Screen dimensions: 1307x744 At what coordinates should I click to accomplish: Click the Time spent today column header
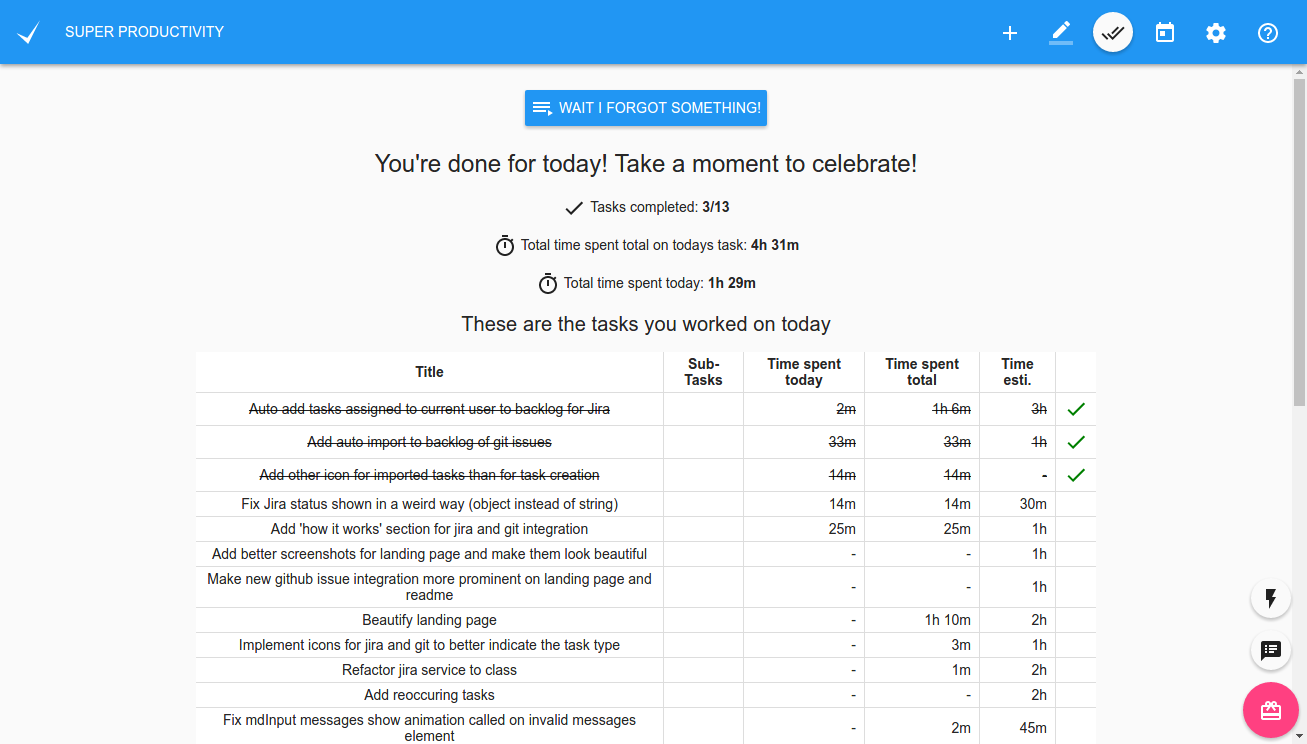pos(804,372)
